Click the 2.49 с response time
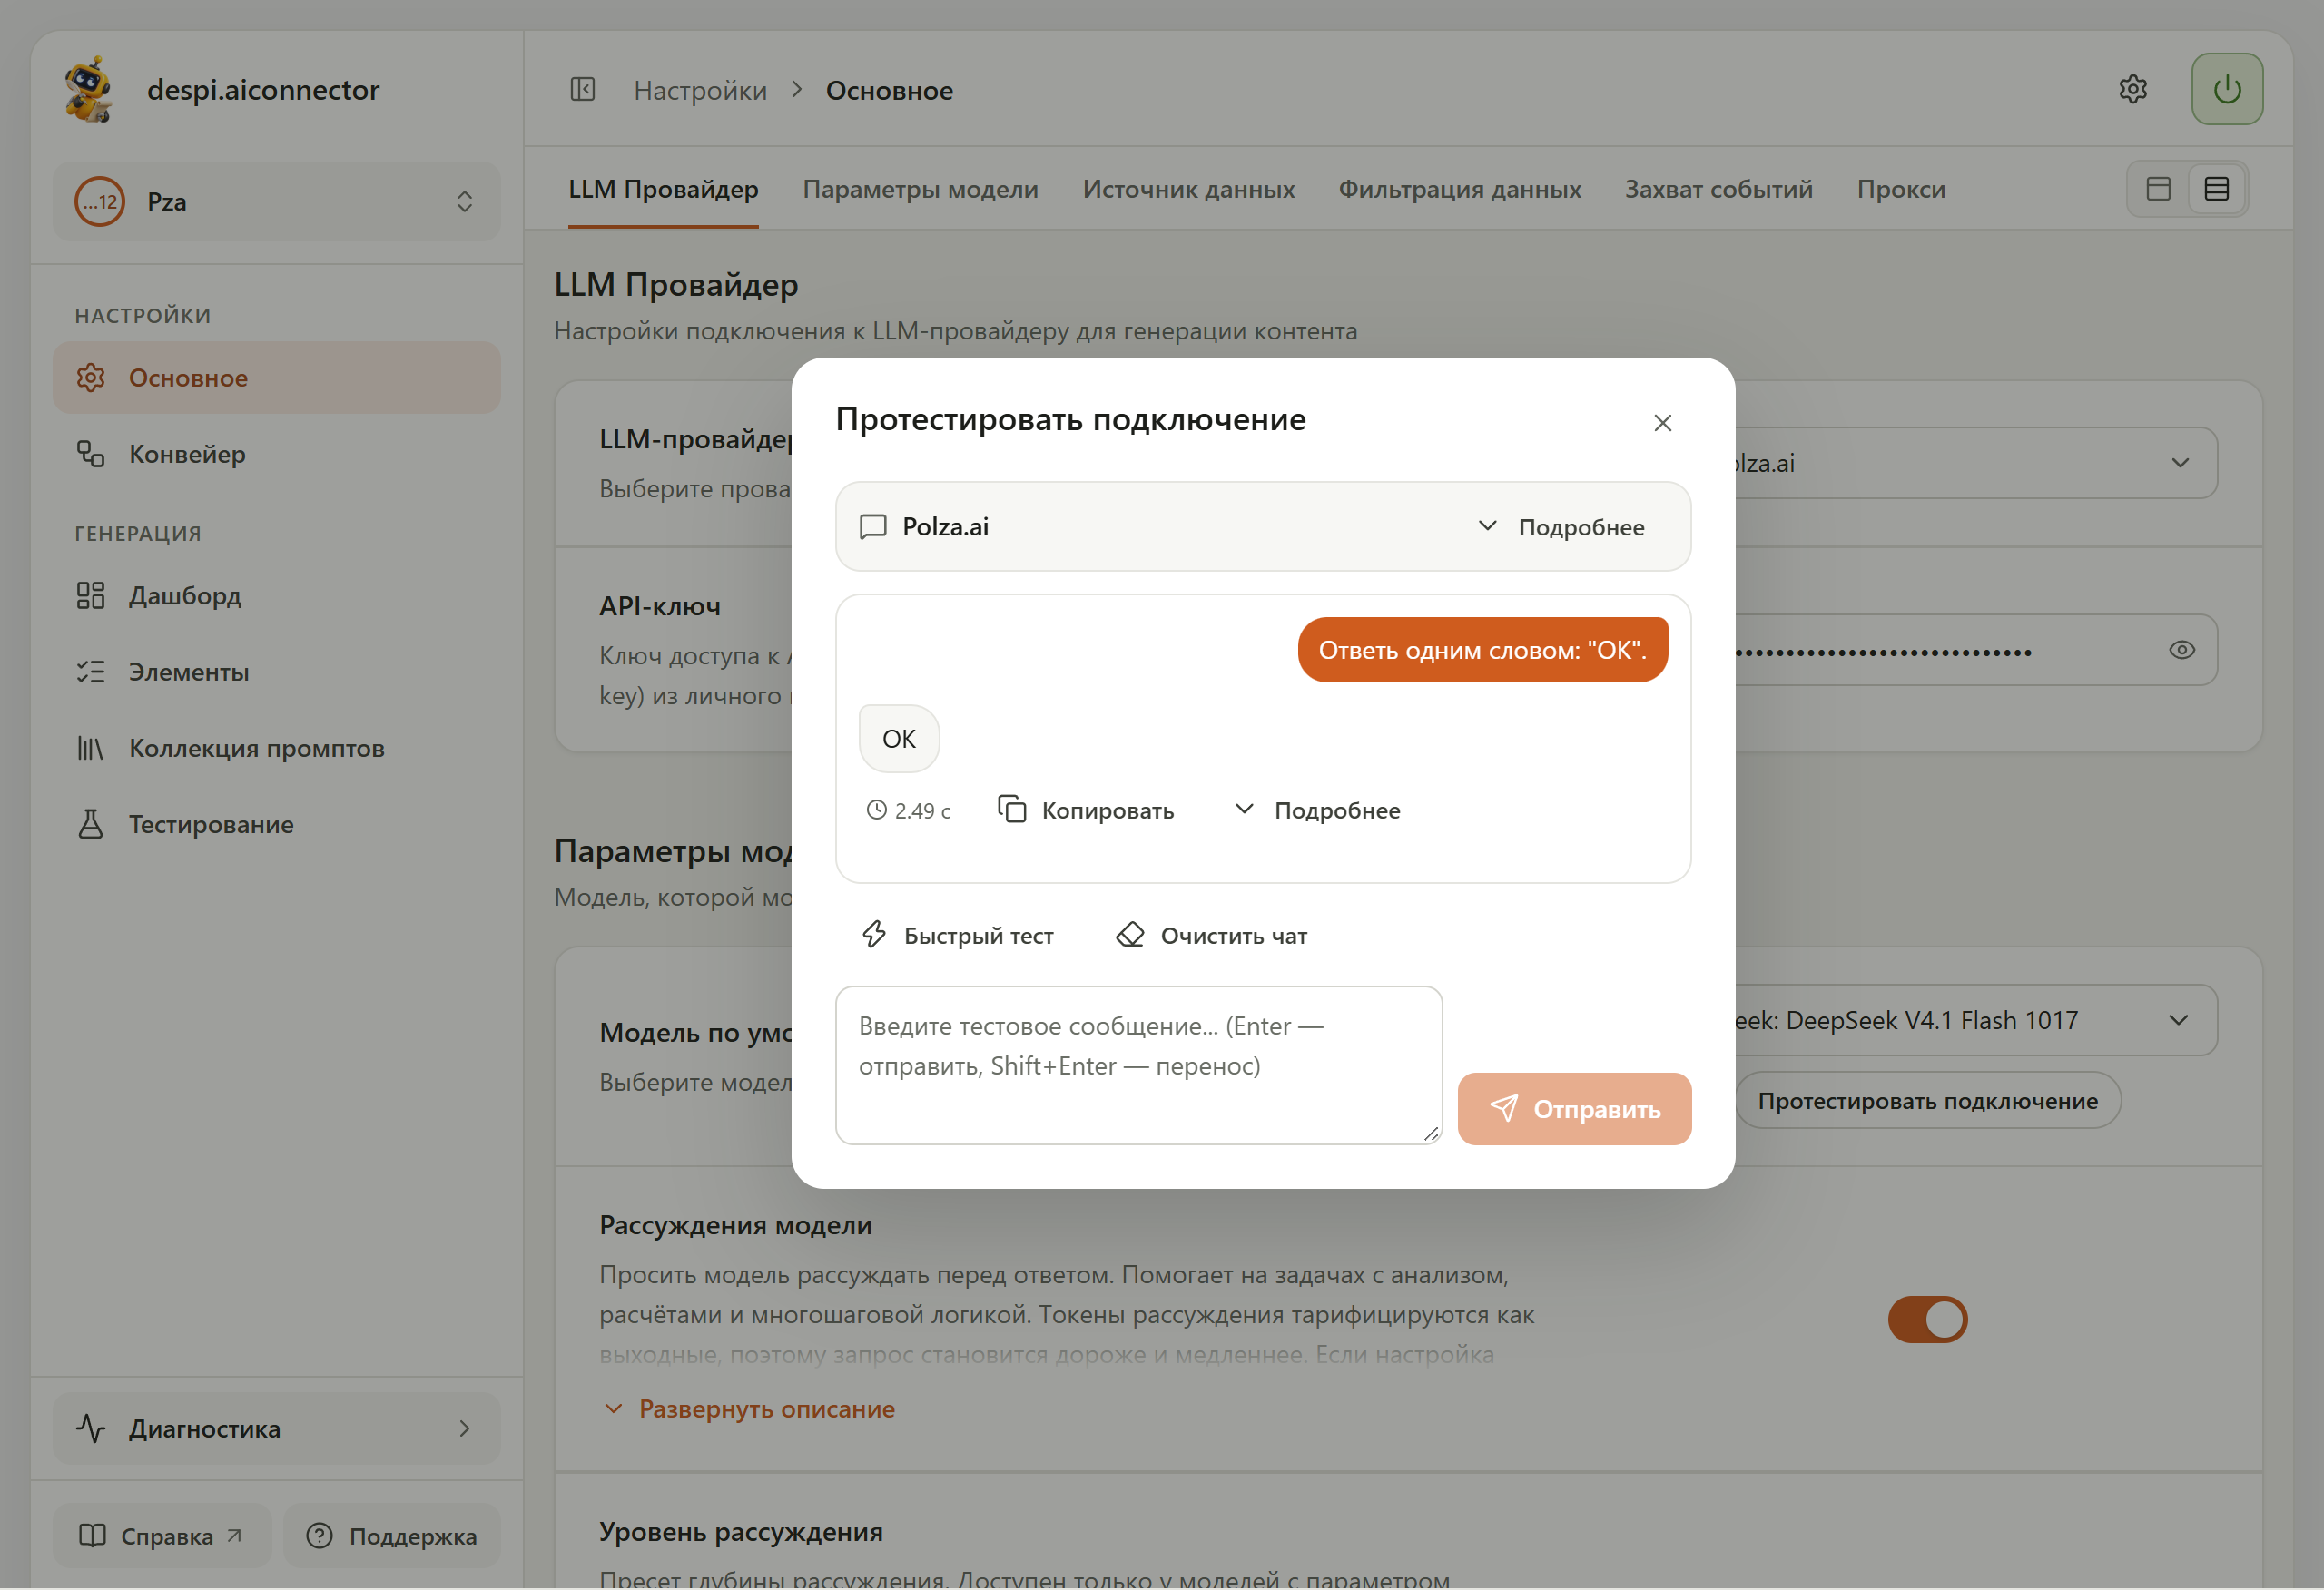 click(908, 811)
